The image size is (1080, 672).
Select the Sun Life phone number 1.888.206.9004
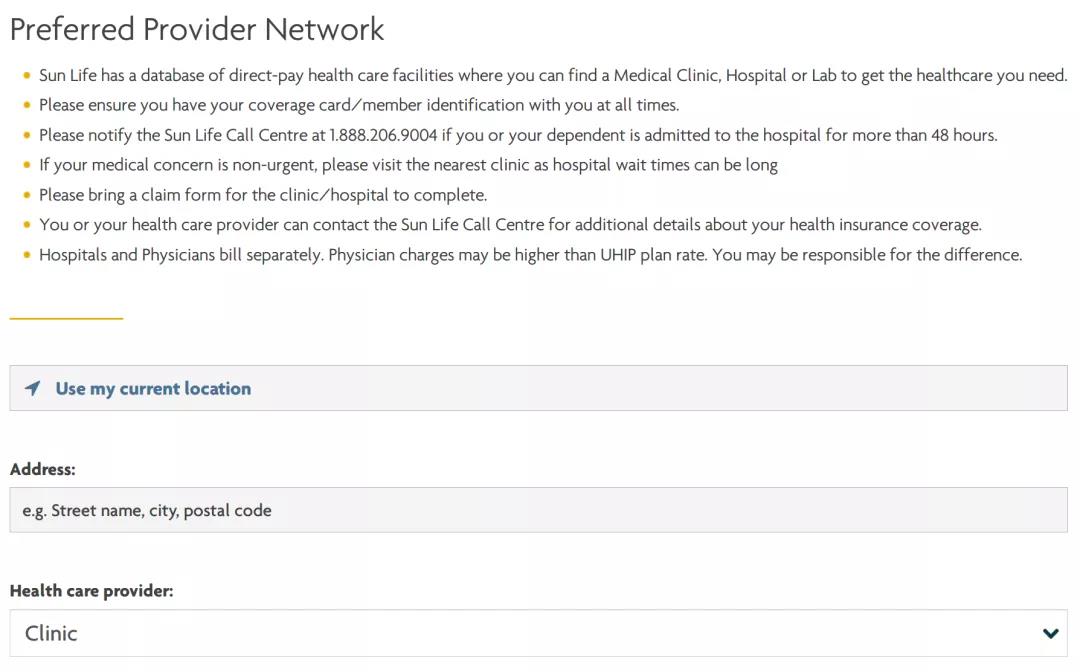point(383,135)
